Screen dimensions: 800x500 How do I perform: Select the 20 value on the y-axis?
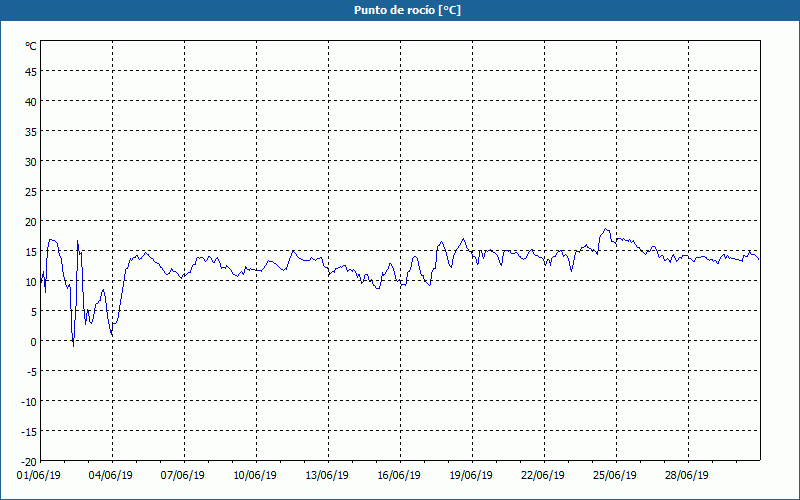31,222
